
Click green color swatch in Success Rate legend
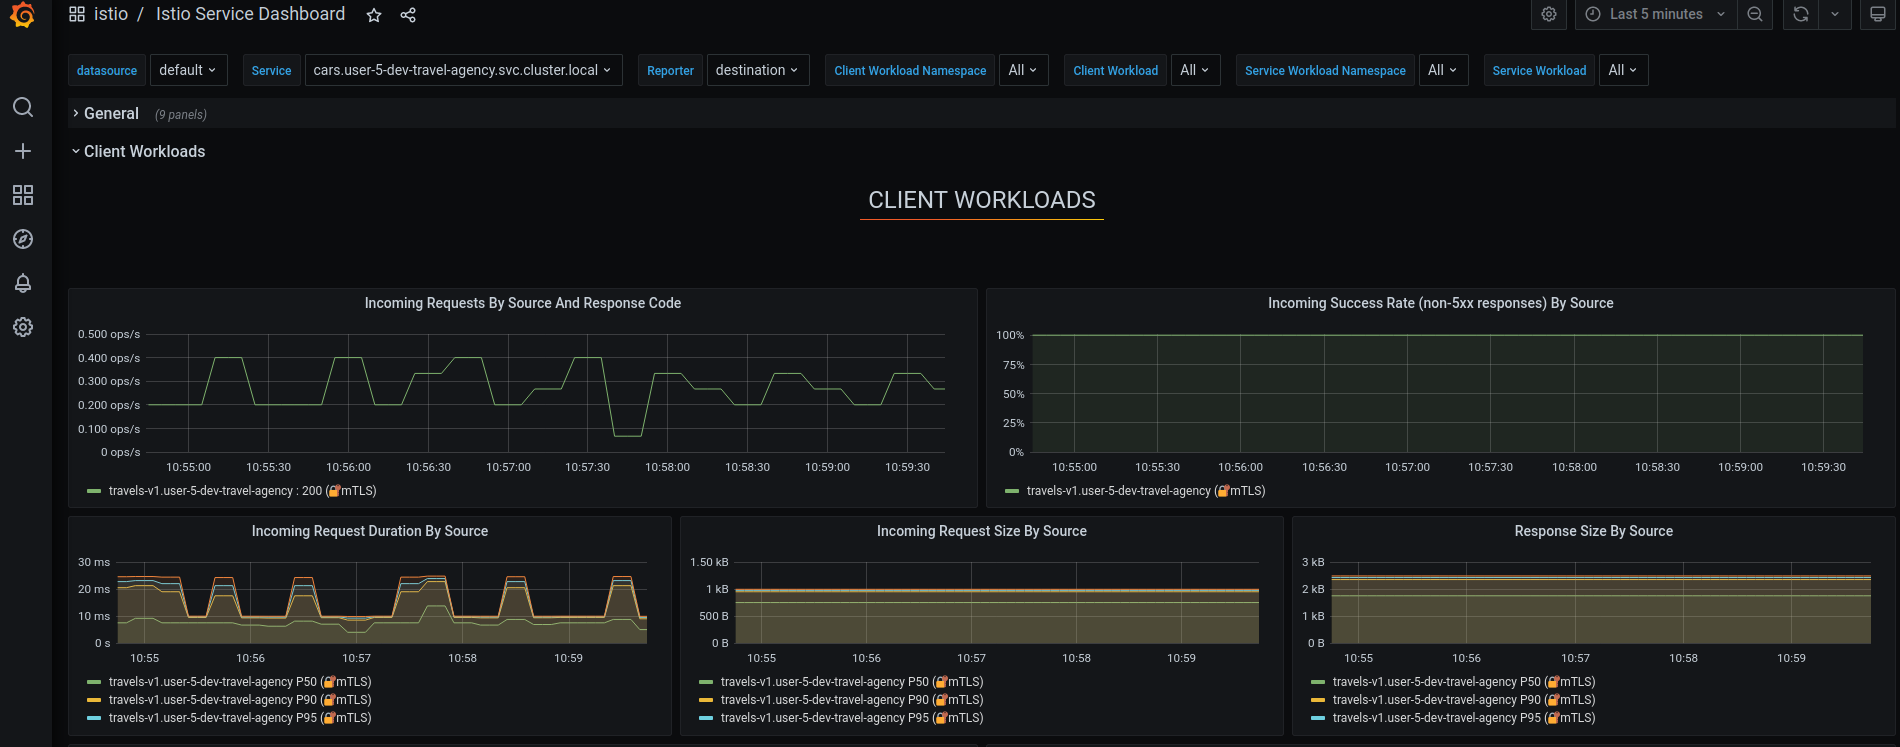(x=1012, y=491)
